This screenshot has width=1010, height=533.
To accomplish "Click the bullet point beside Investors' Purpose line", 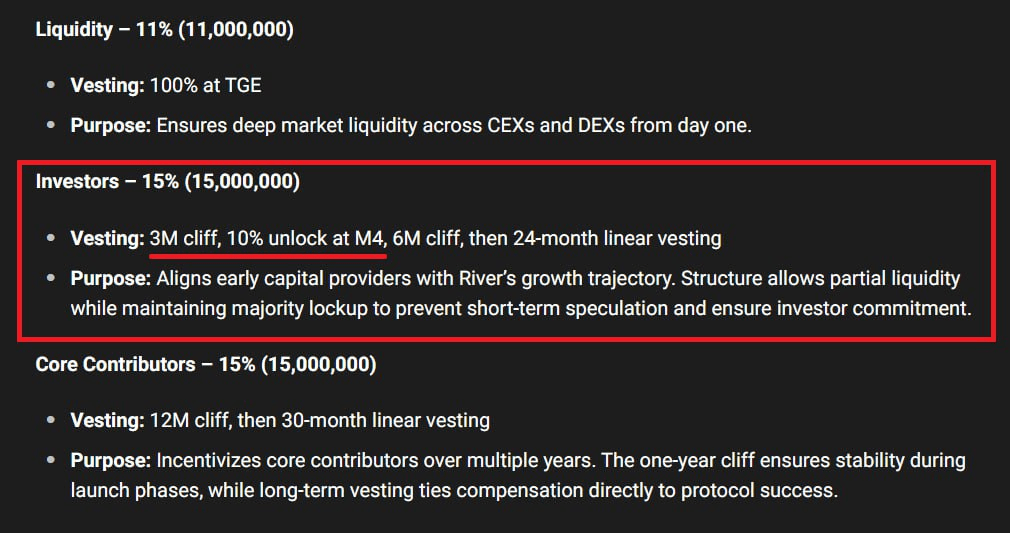I will pos(51,279).
